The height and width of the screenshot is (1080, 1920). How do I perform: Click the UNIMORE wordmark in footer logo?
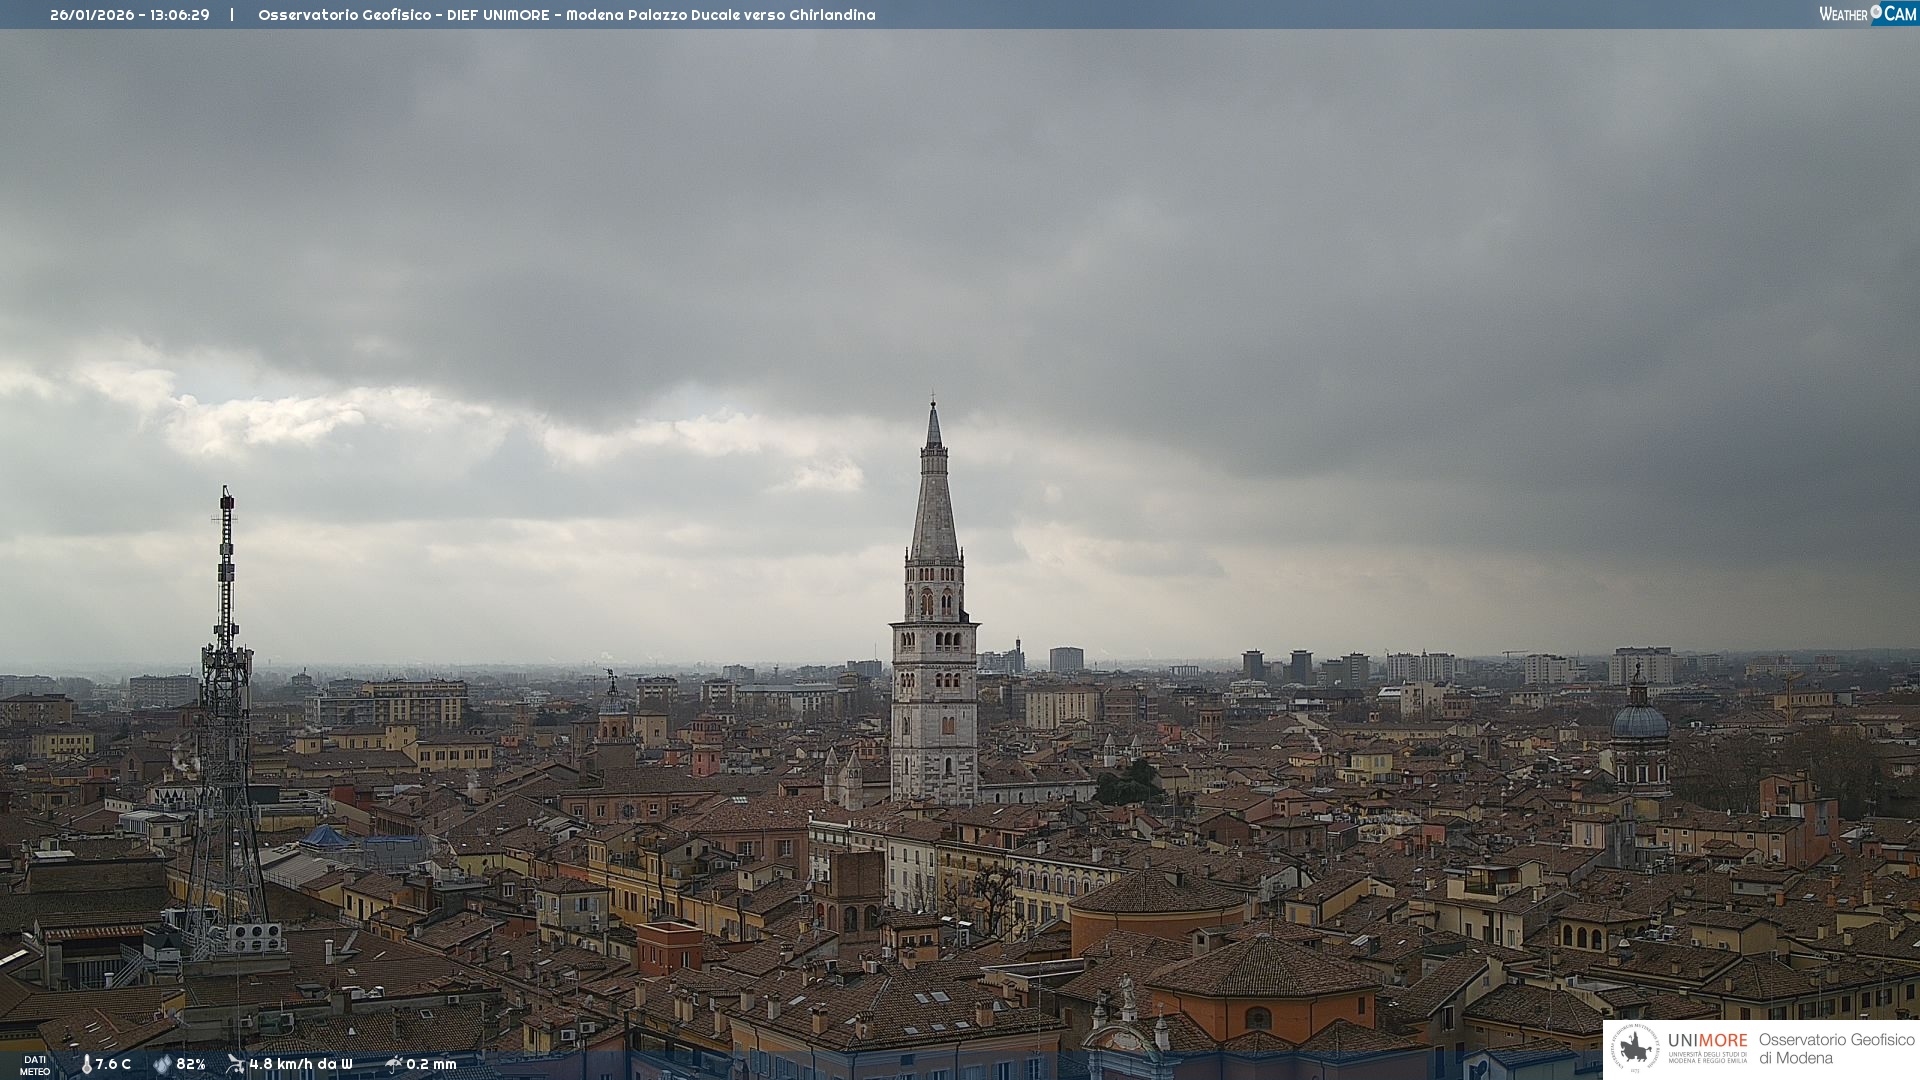pos(1707,1041)
